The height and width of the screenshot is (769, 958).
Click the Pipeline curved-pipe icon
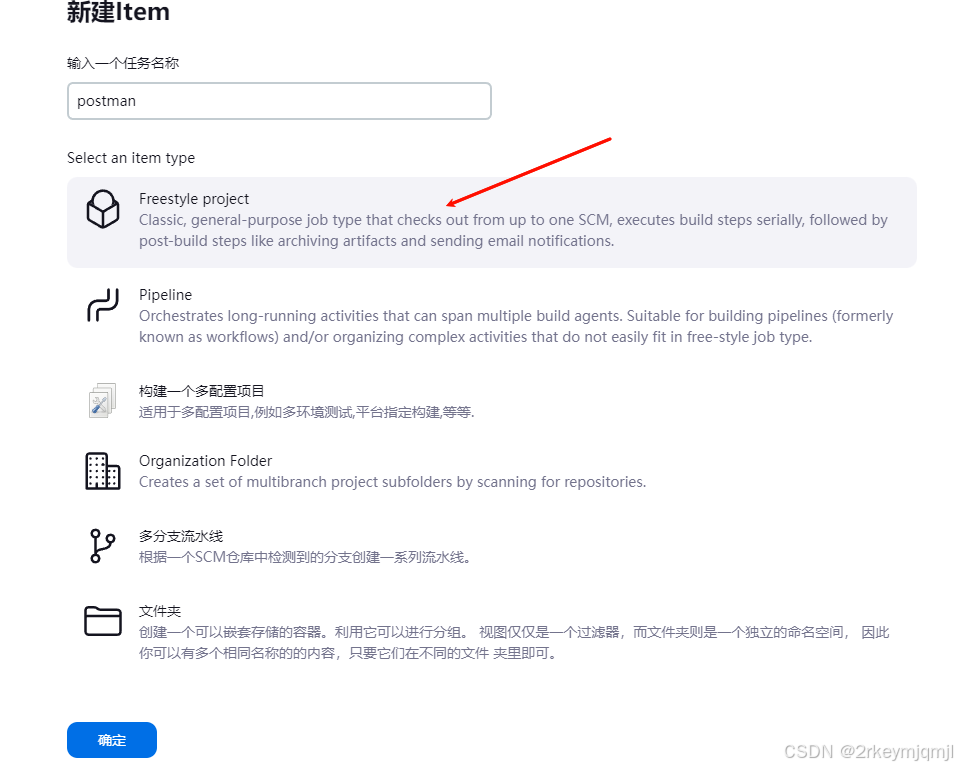[x=103, y=305]
